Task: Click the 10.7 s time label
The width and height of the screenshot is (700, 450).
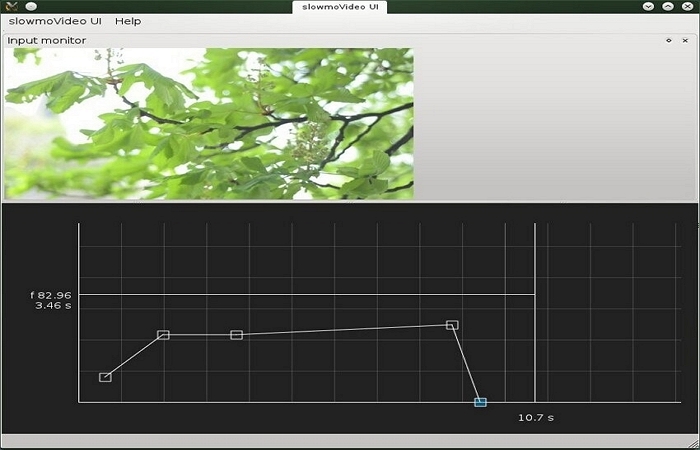Action: (x=536, y=418)
